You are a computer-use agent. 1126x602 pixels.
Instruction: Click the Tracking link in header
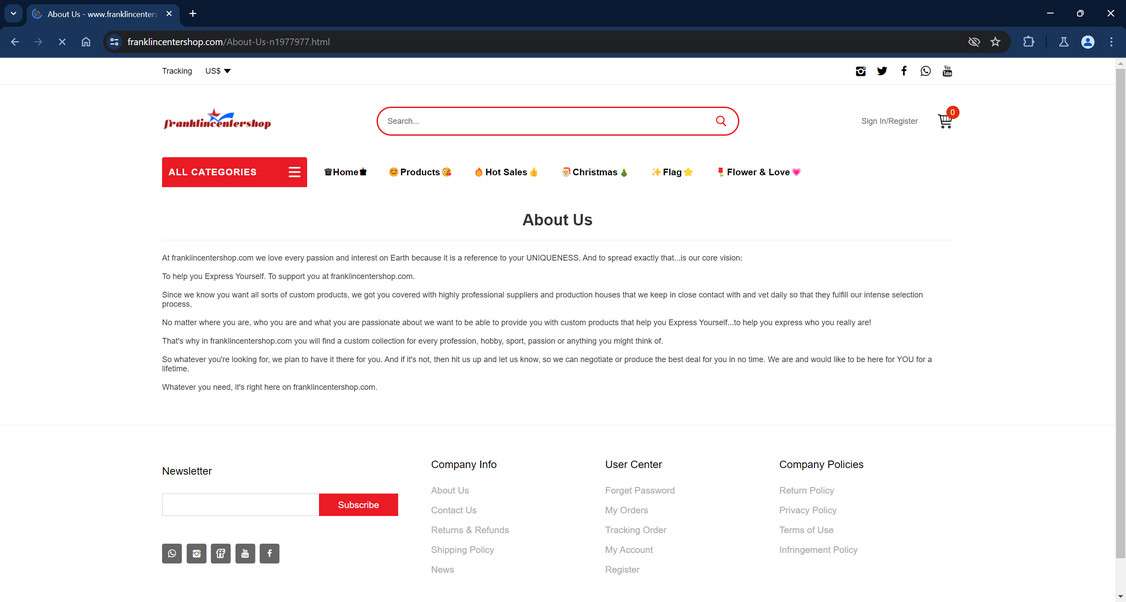(x=177, y=71)
